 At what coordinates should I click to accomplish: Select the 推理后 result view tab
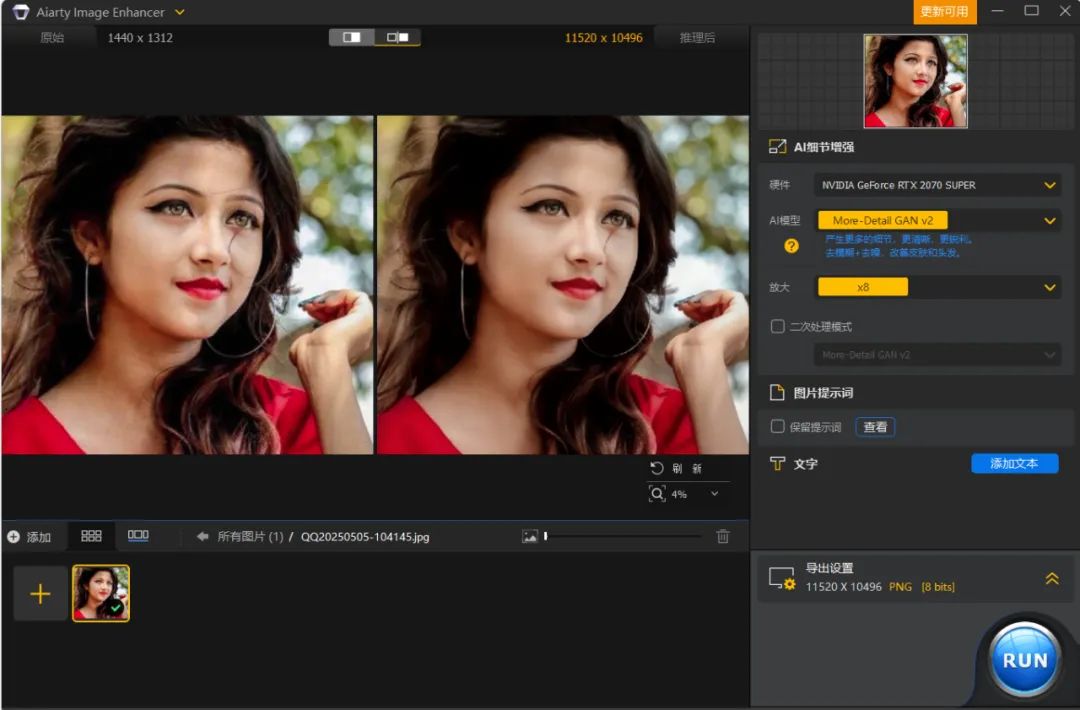click(697, 38)
